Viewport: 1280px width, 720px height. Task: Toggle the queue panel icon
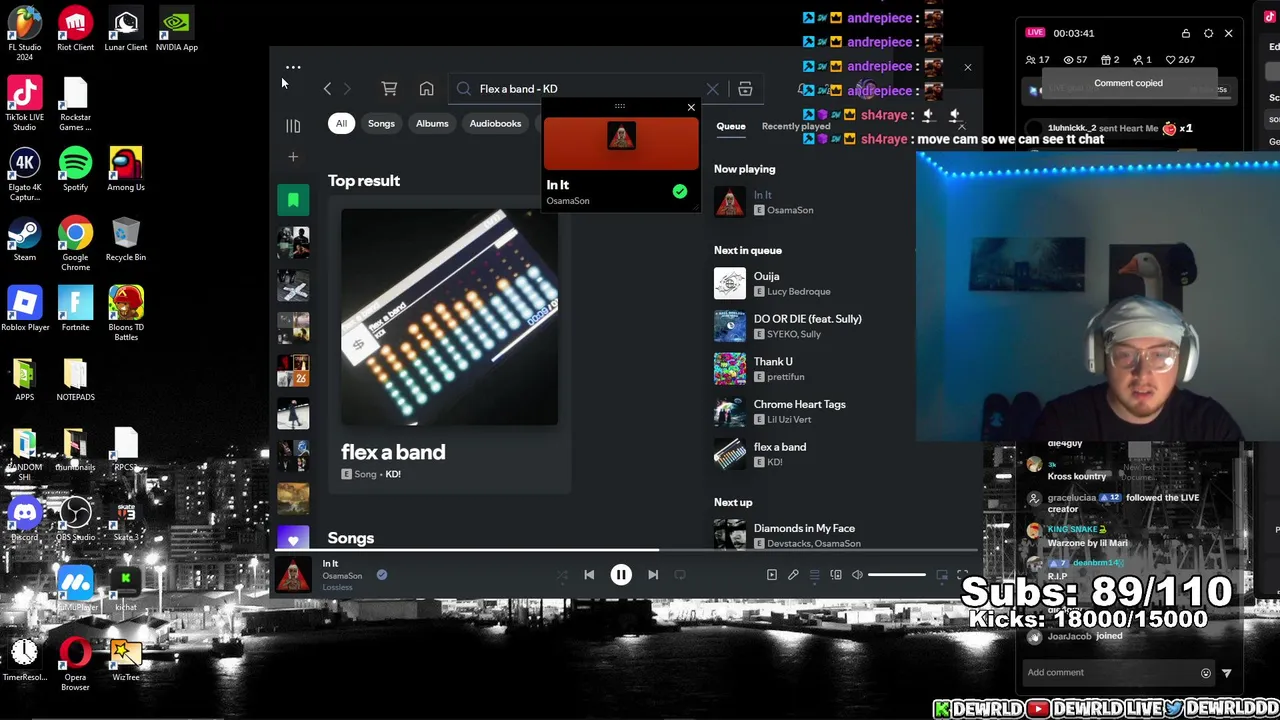[814, 575]
